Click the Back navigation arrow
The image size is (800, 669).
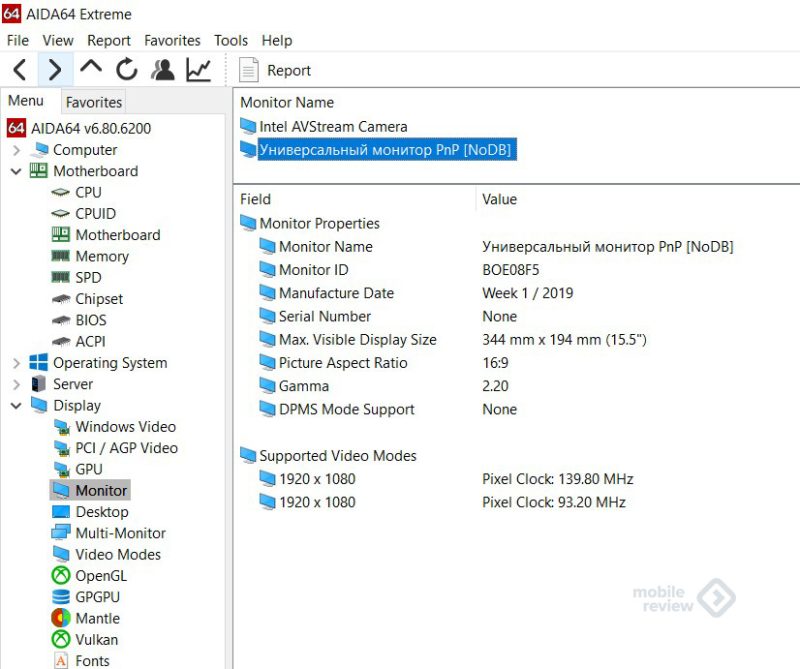point(20,70)
